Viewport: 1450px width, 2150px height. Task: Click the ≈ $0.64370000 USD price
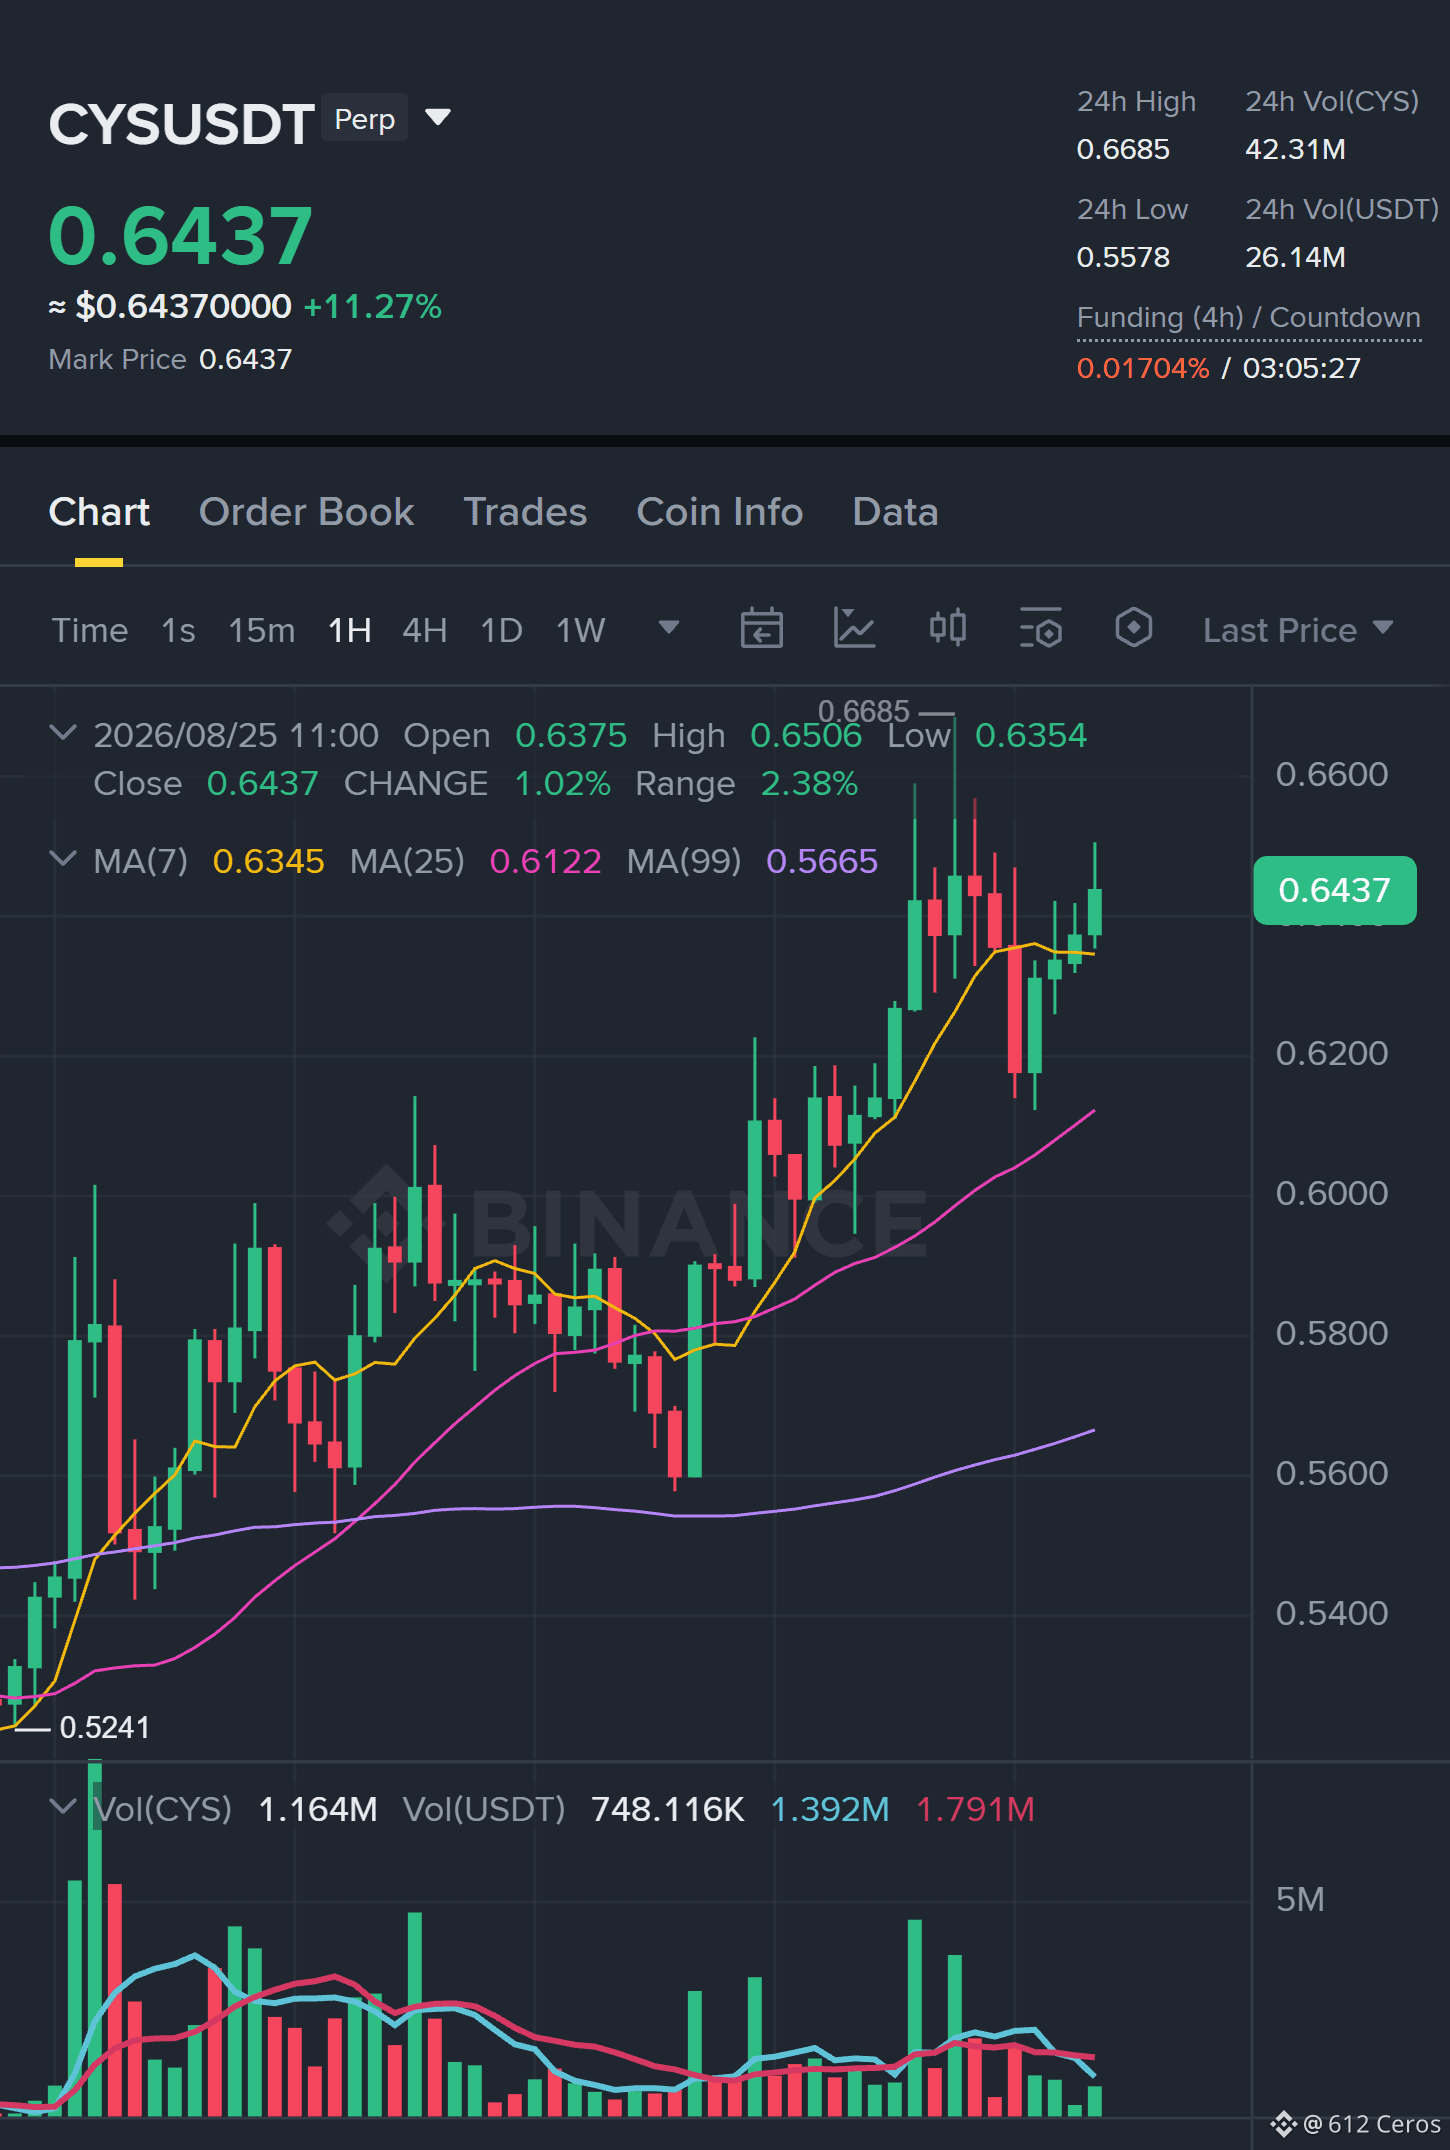(170, 306)
